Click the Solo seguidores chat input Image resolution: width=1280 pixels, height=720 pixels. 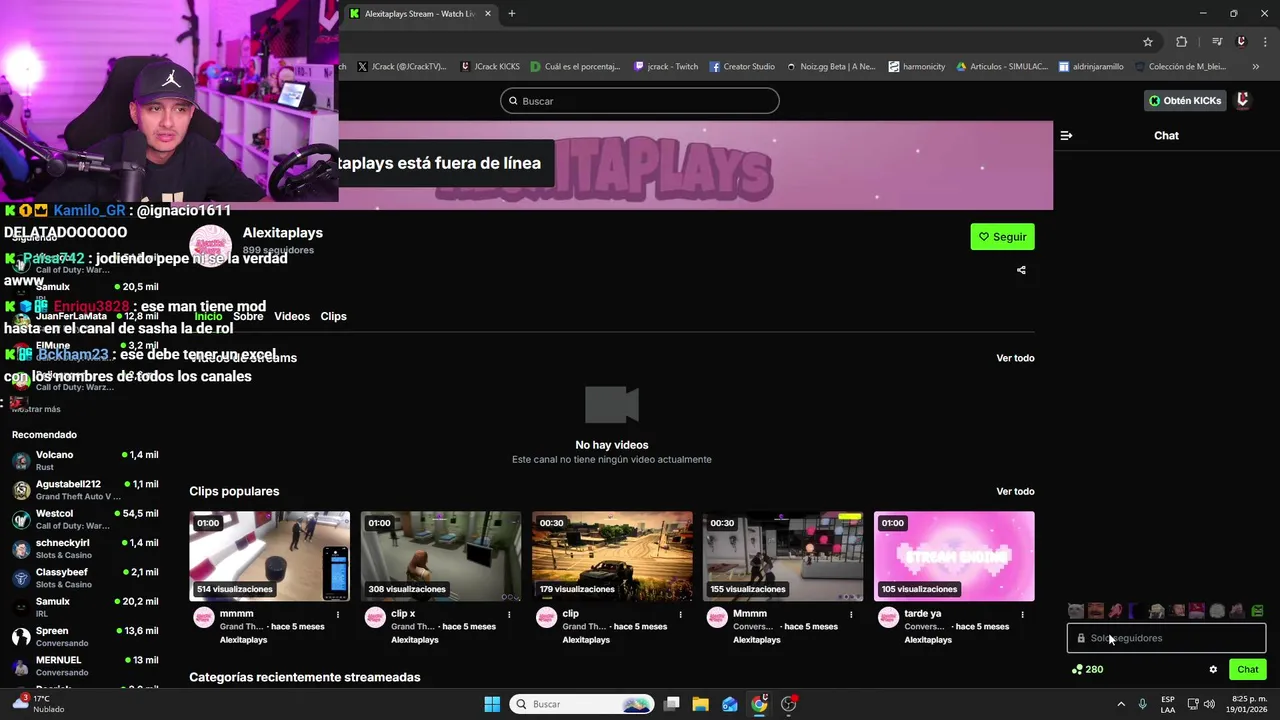pos(1166,638)
